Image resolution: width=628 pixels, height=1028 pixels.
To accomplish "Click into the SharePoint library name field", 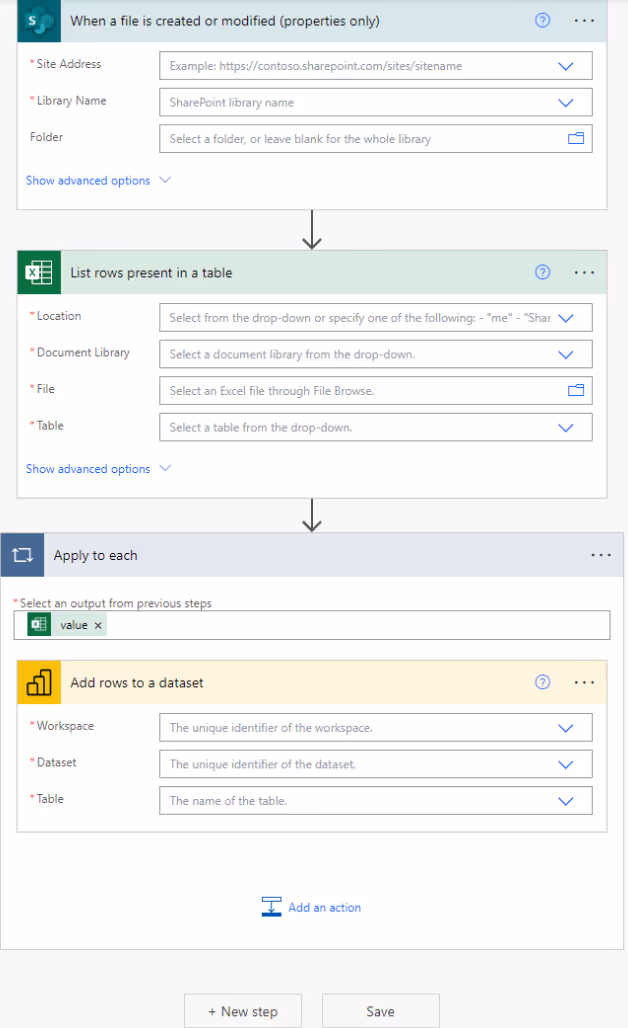I will [376, 102].
